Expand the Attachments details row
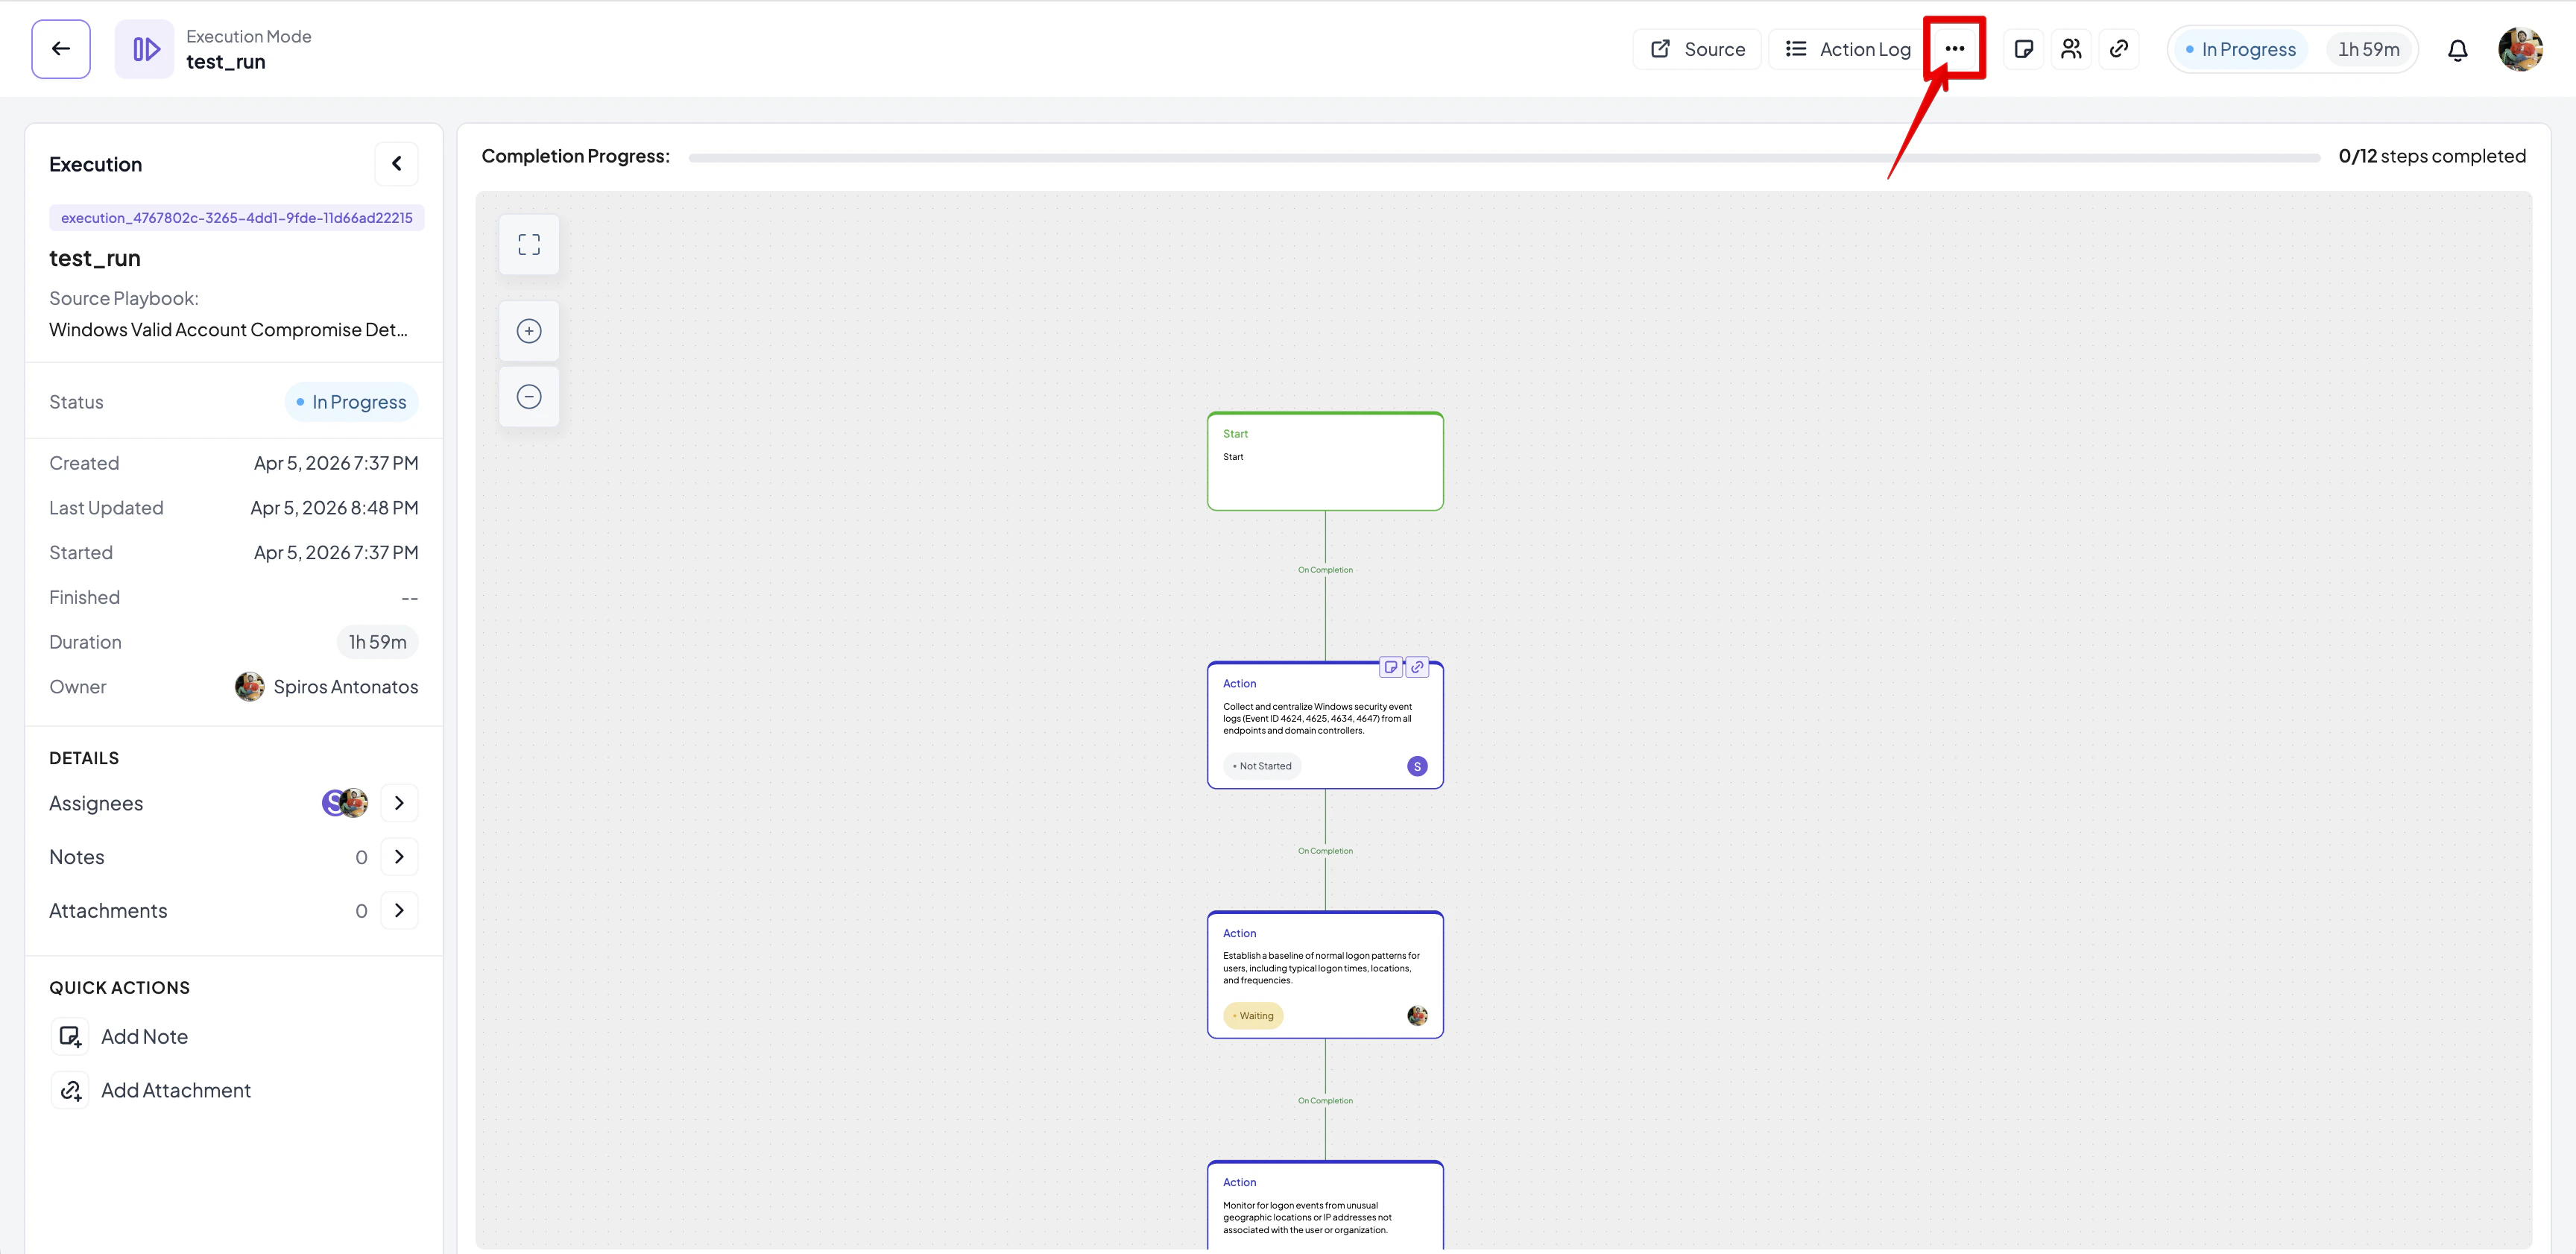The width and height of the screenshot is (2576, 1254). 399,911
